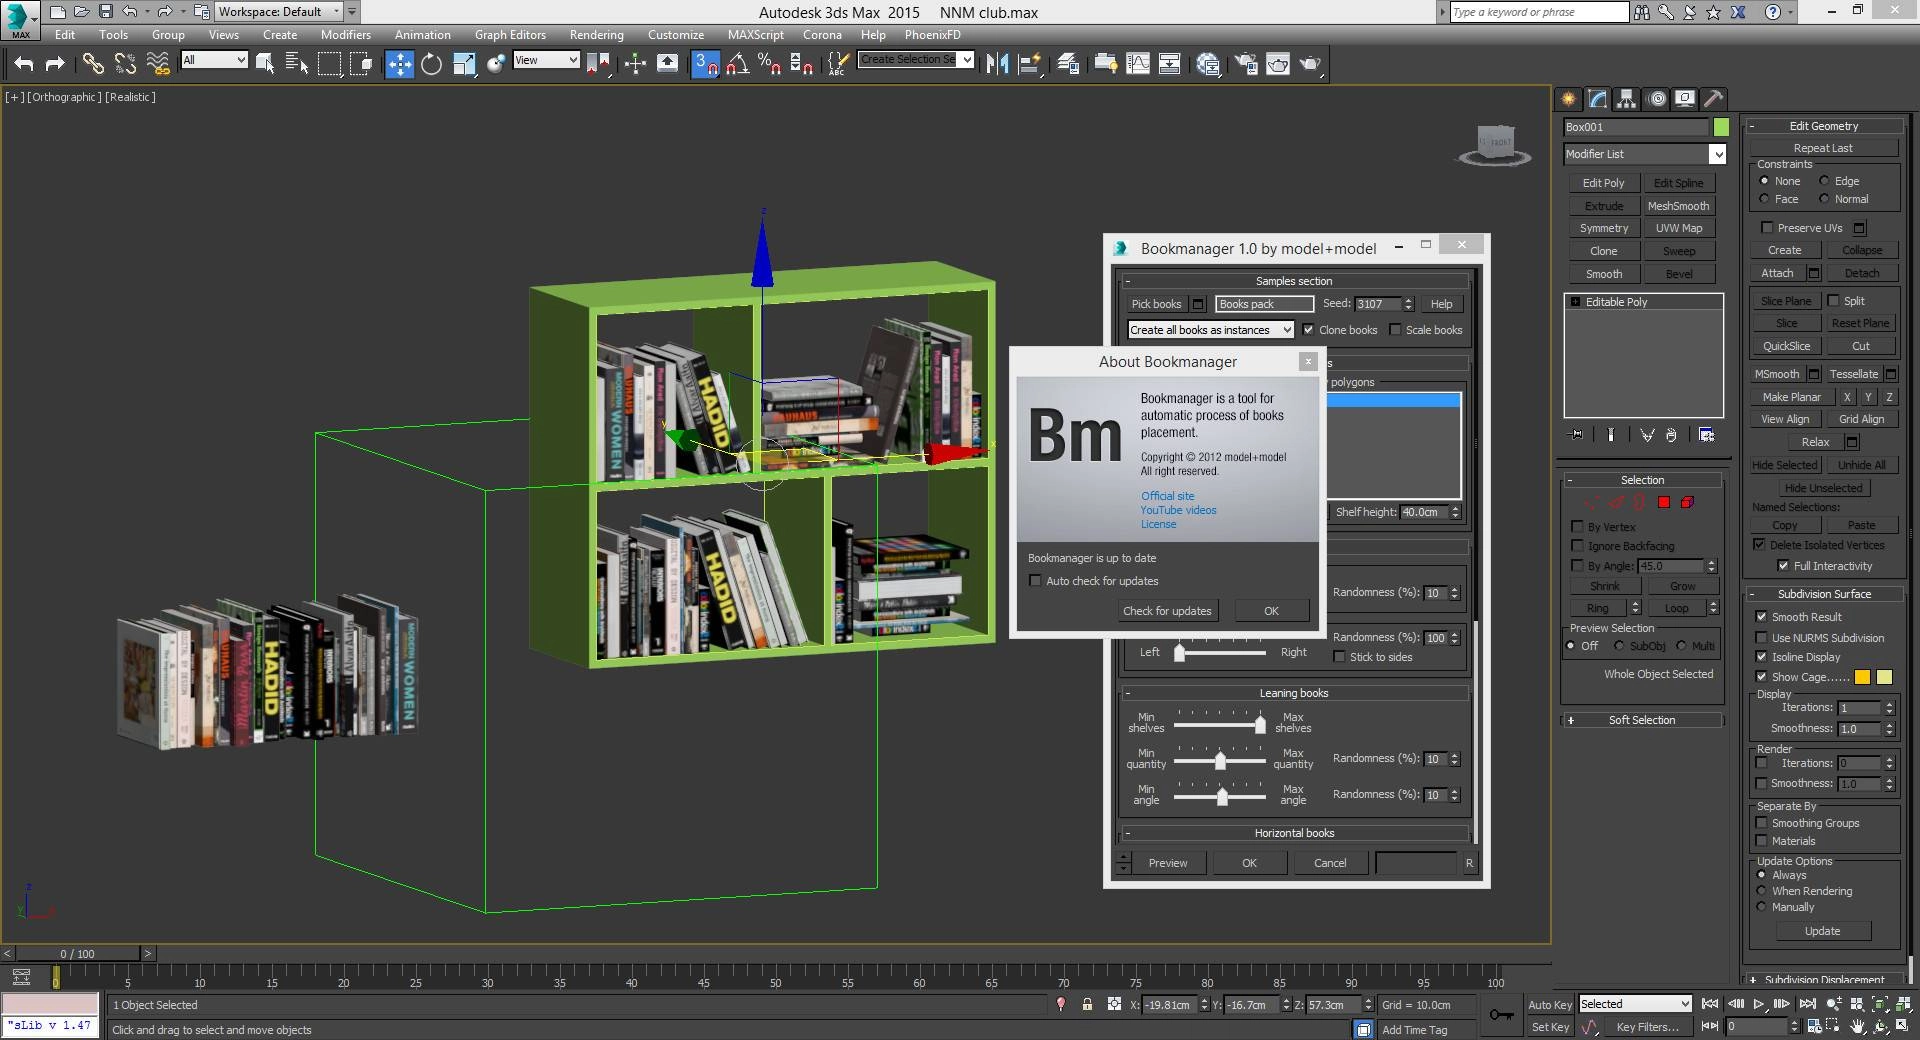Toggle the Angle Snap button
1920x1040 pixels.
[738, 64]
